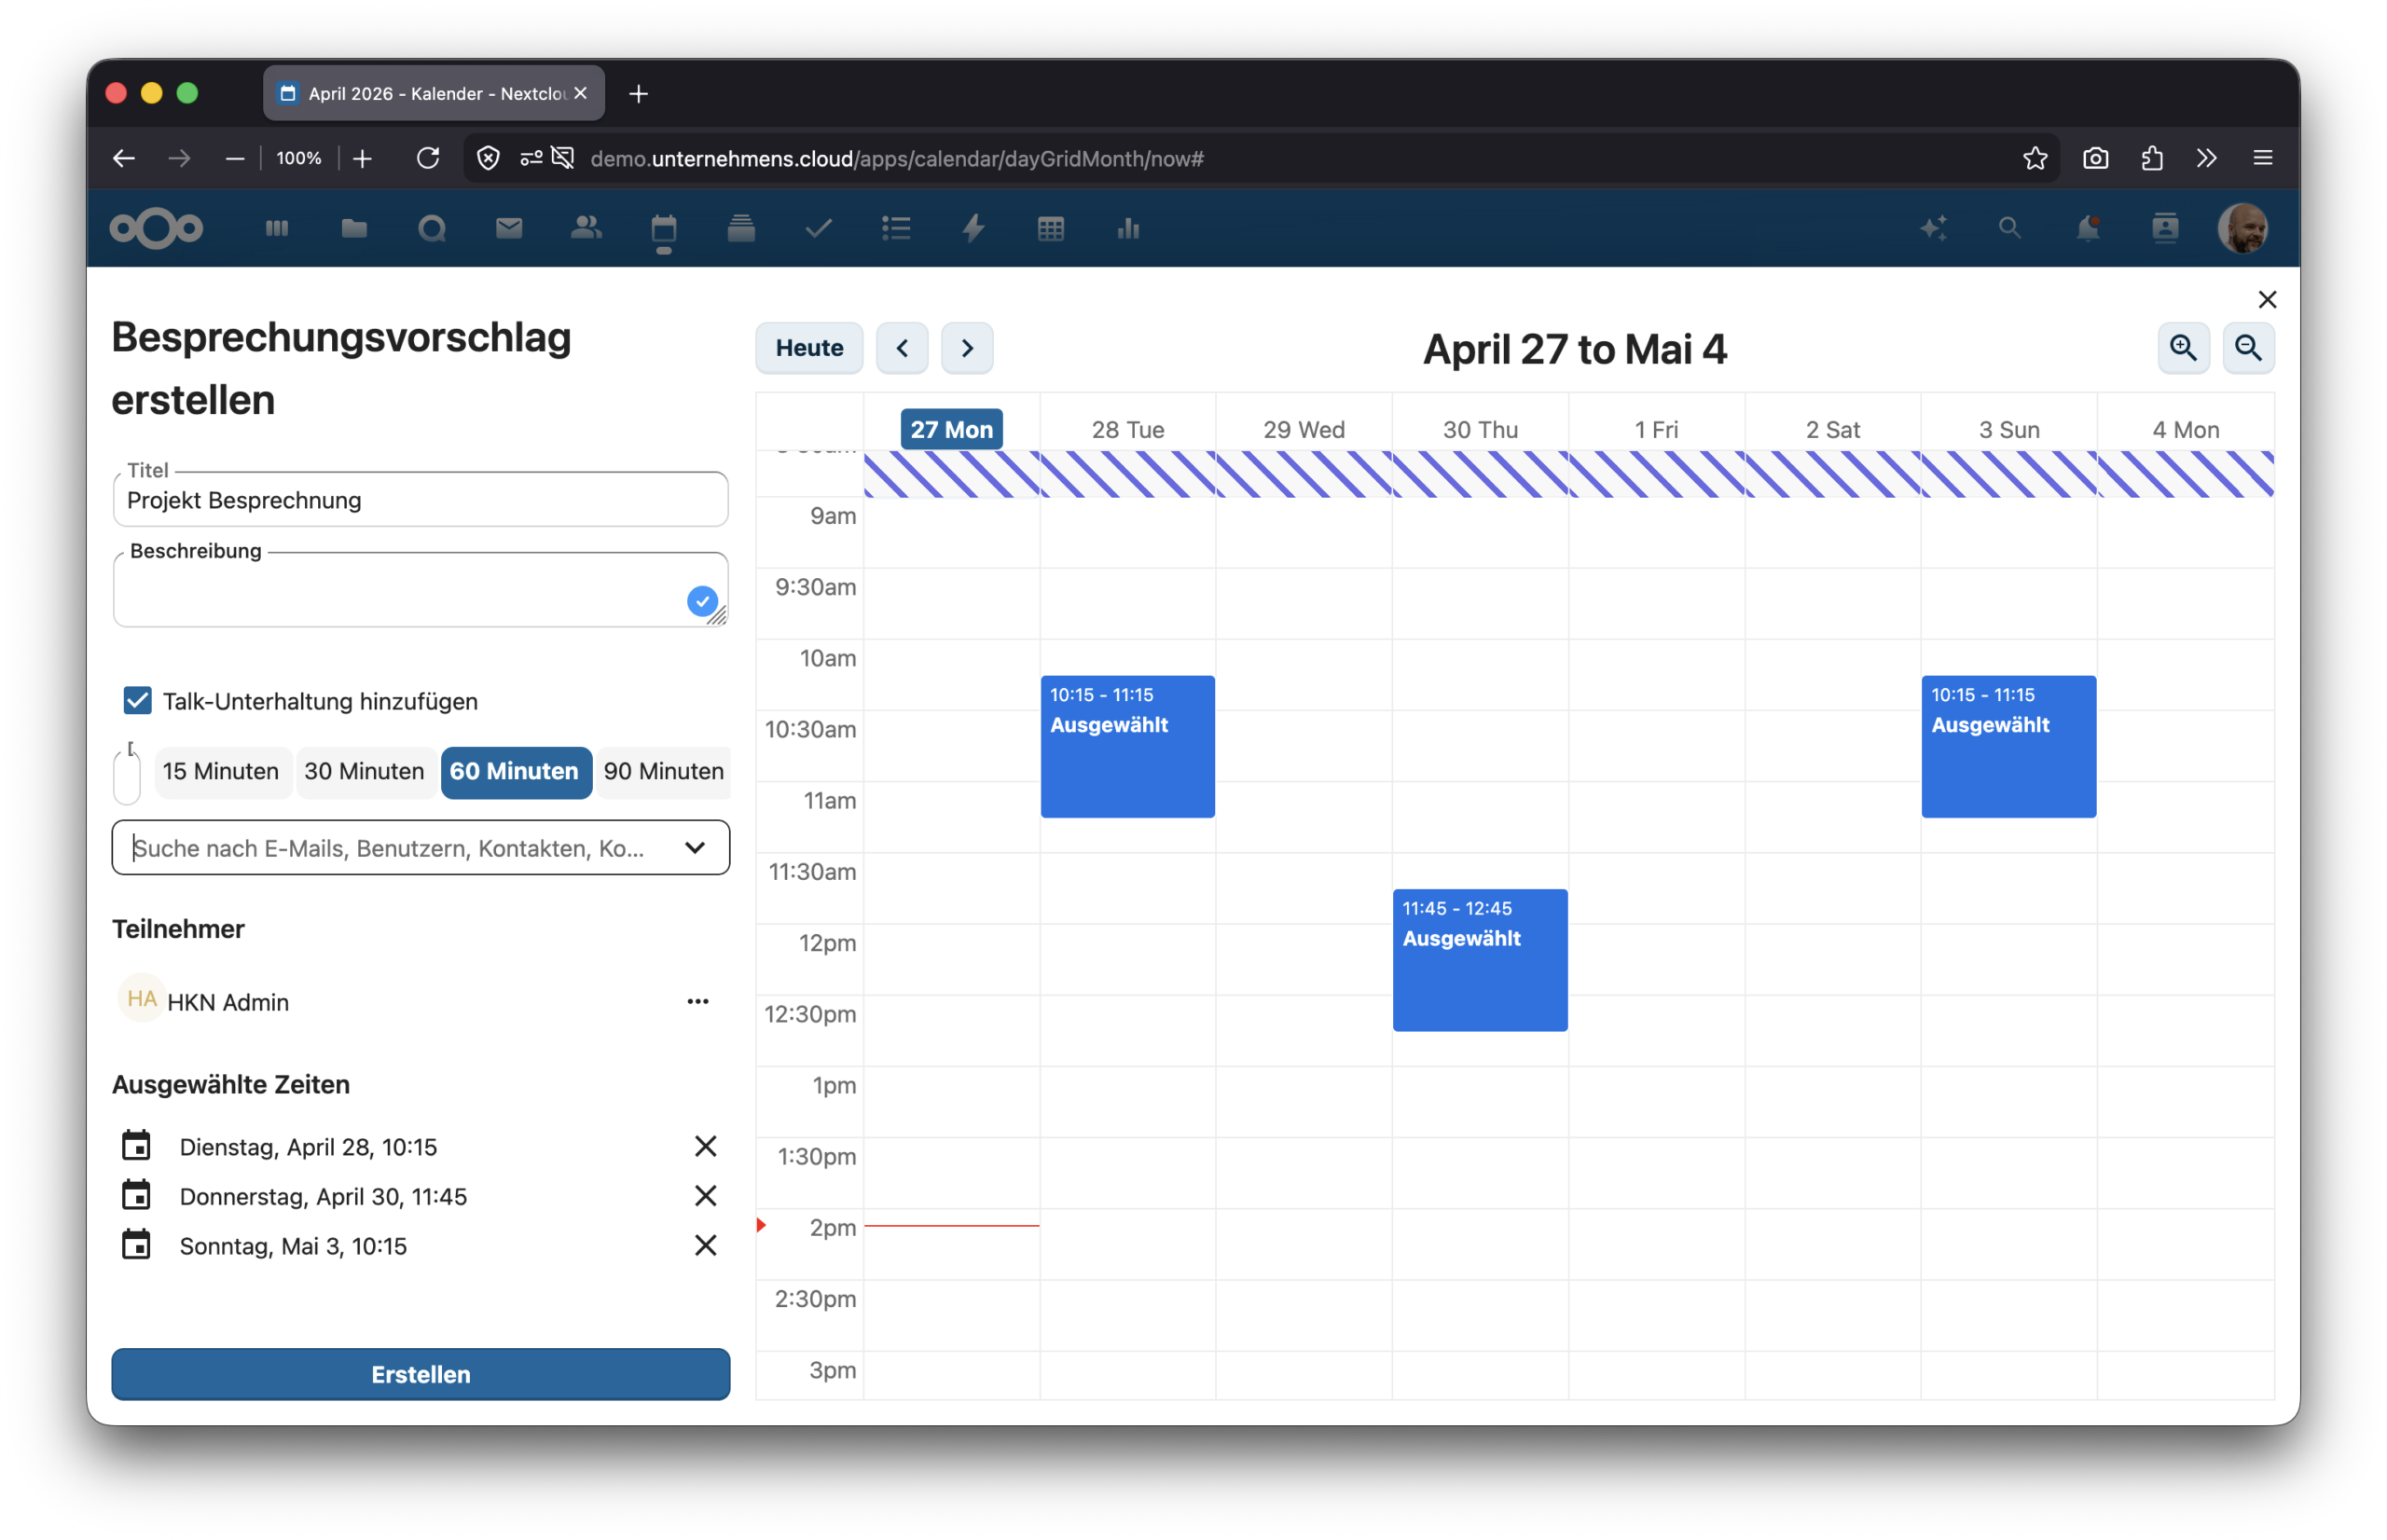Click the Heute button

(808, 348)
